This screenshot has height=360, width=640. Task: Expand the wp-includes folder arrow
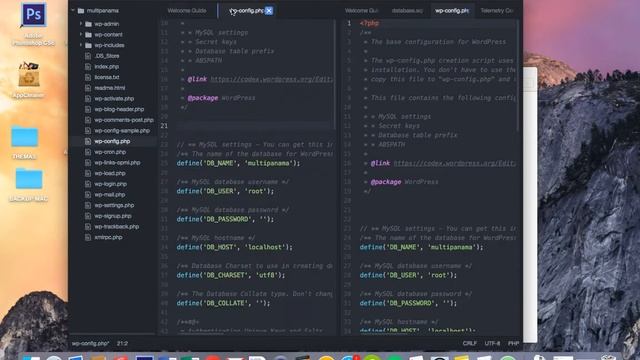81,45
